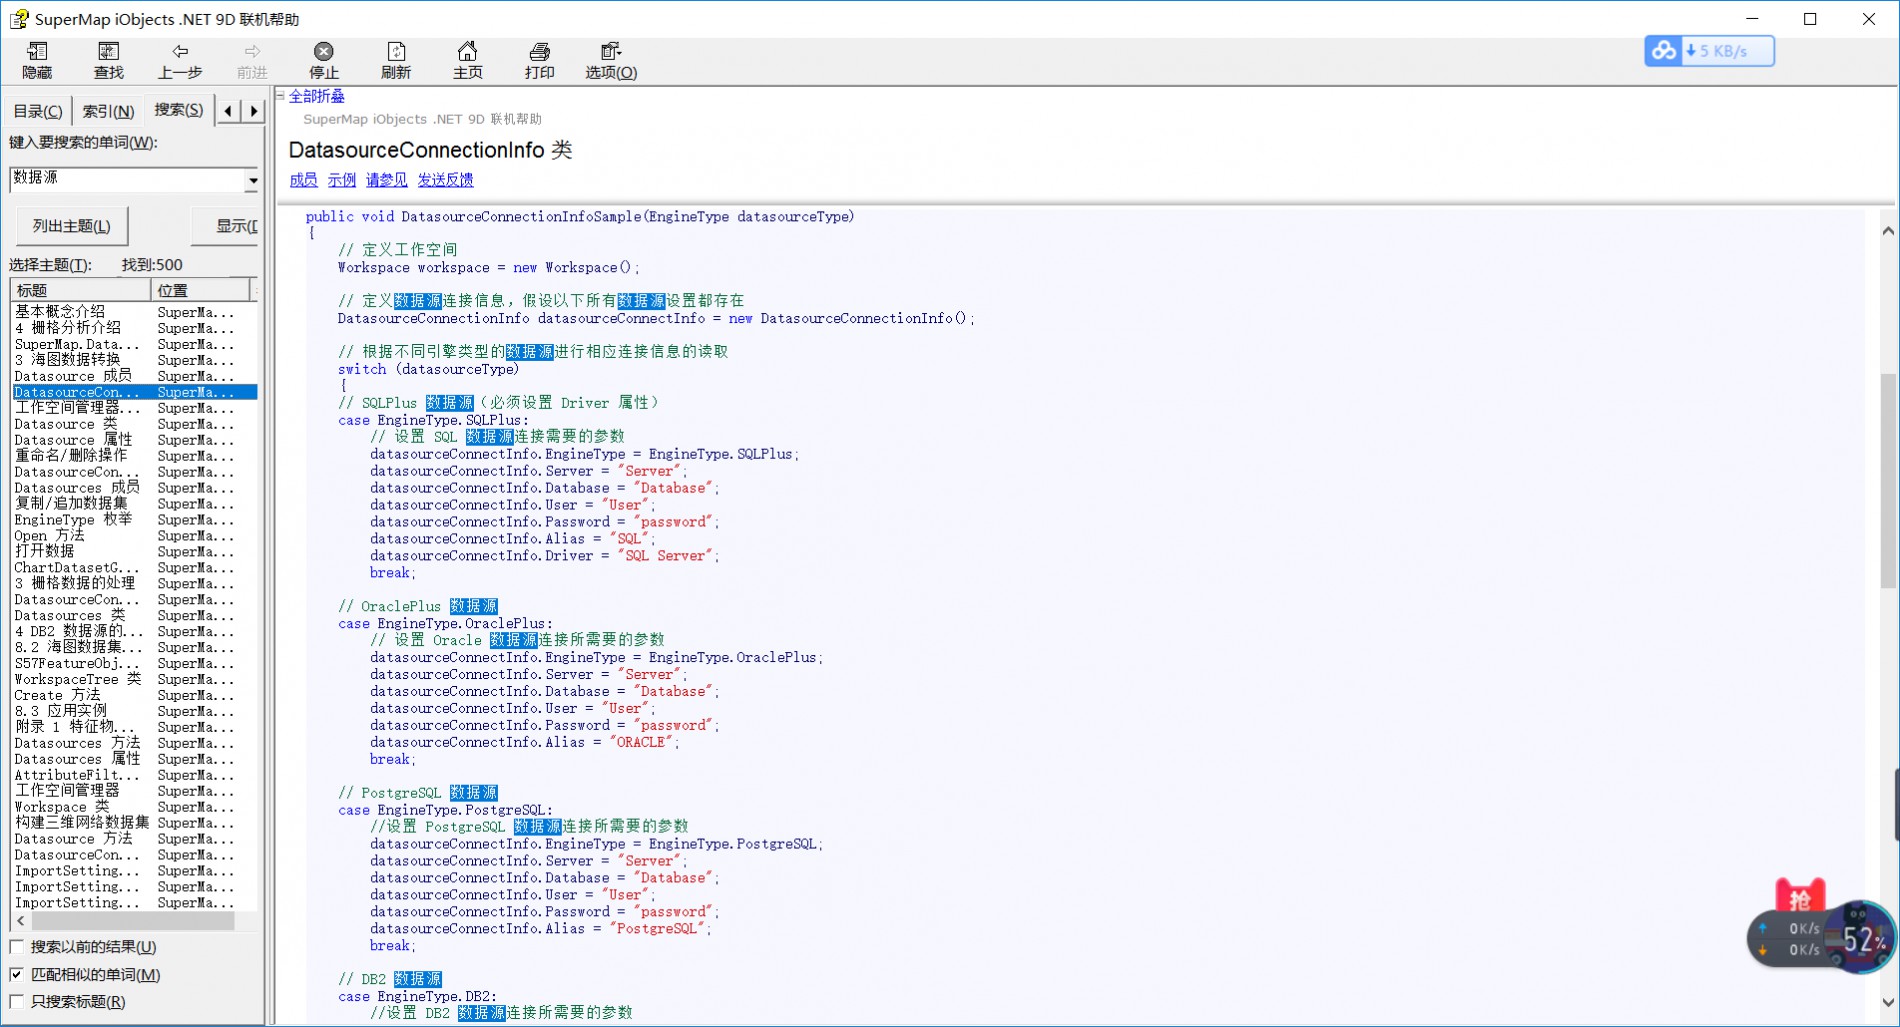The image size is (1900, 1027).
Task: Click the help window title bar icon
Action: [x=19, y=19]
